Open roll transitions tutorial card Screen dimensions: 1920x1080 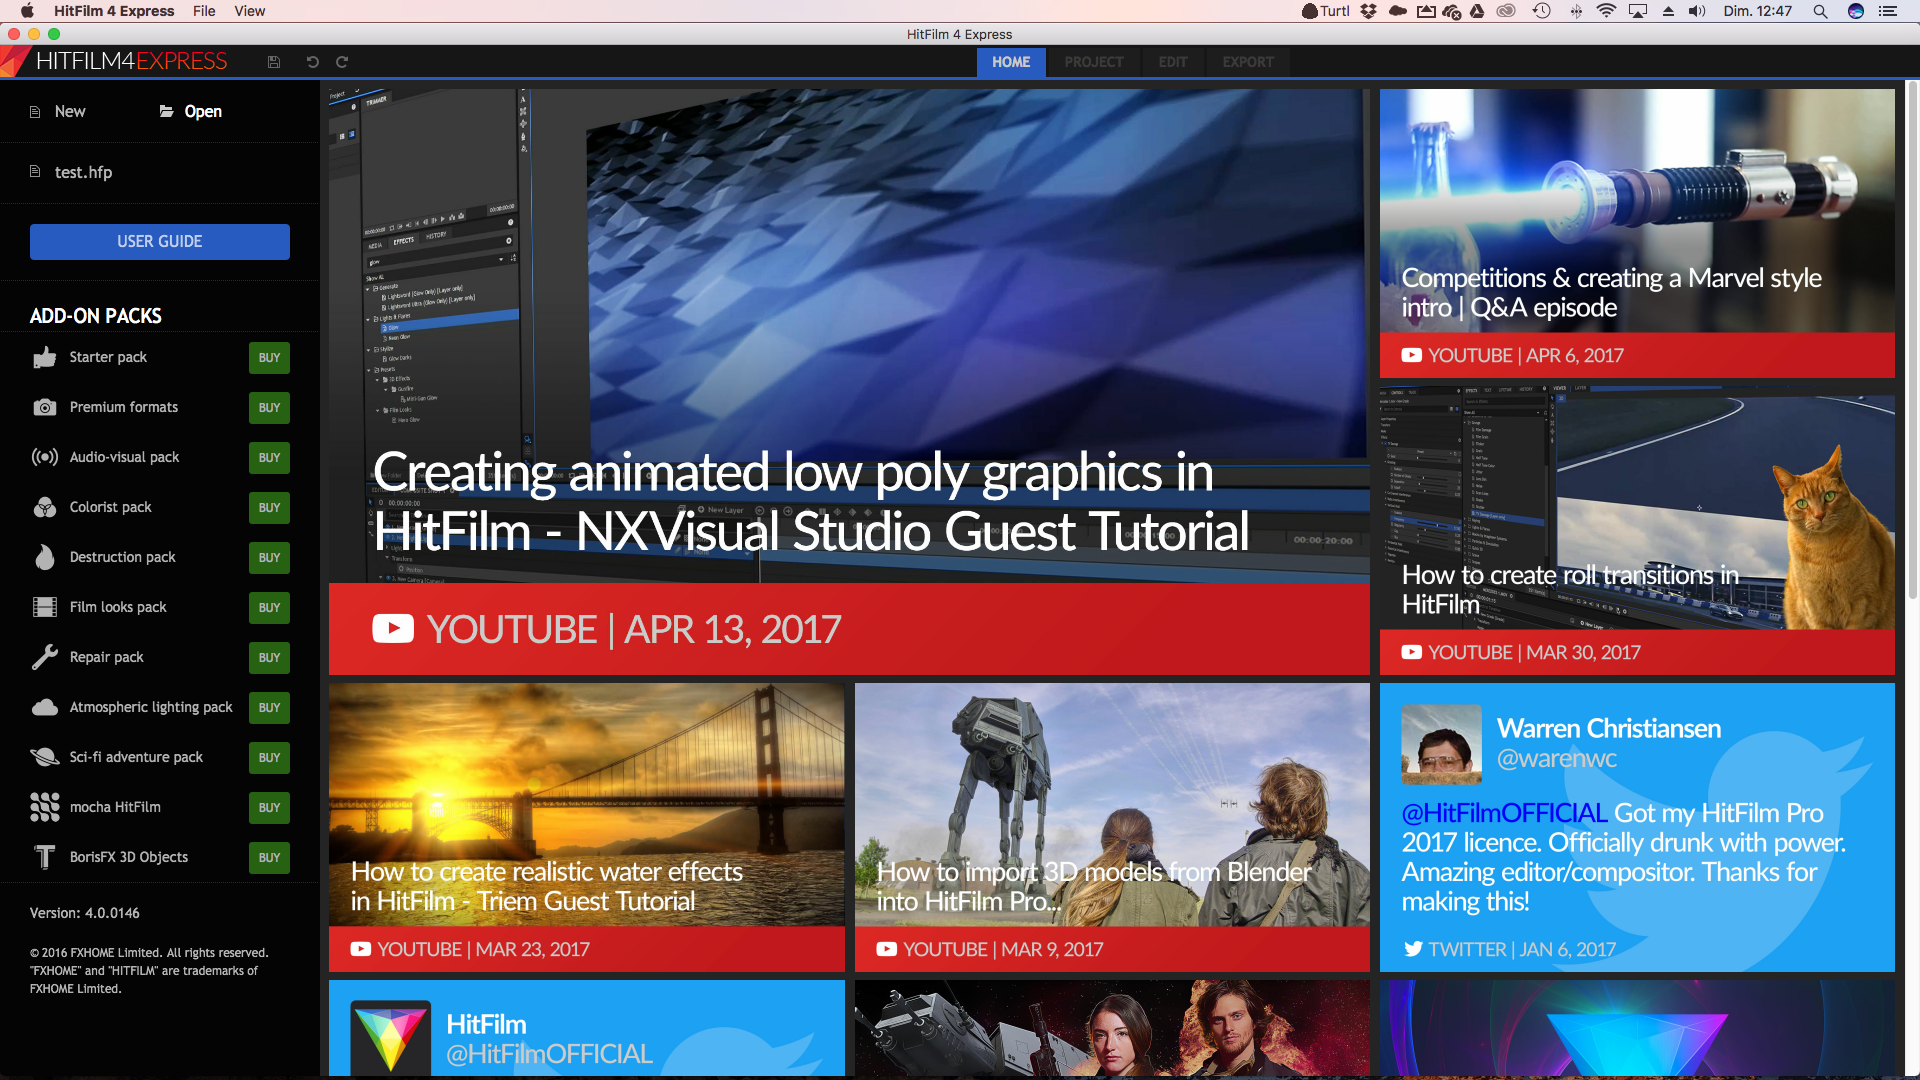click(1637, 530)
